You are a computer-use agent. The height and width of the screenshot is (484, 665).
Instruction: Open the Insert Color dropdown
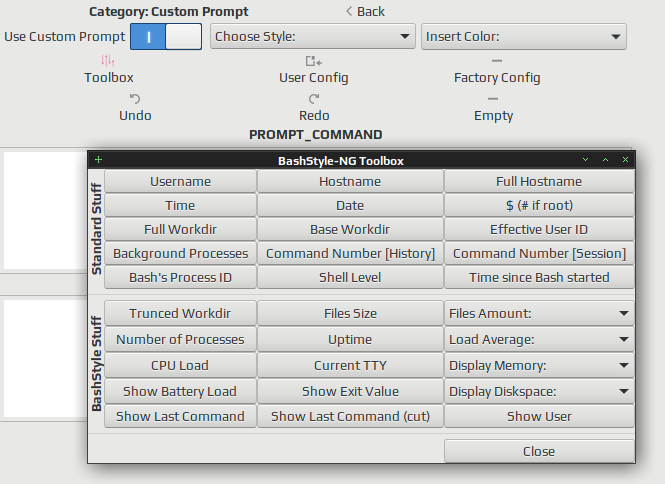(x=524, y=36)
